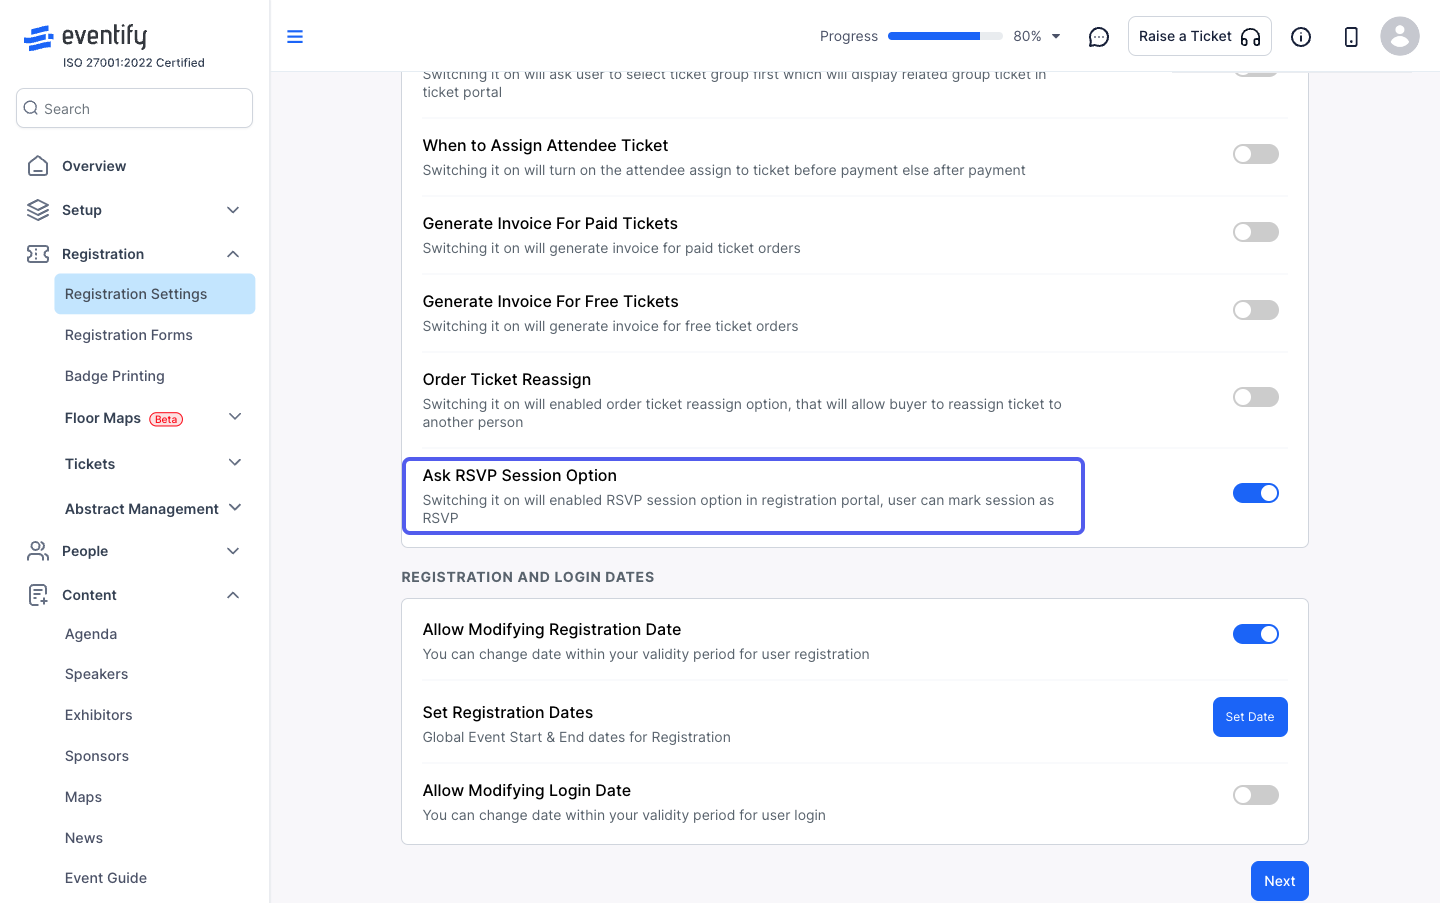Image resolution: width=1440 pixels, height=903 pixels.
Task: Enable Allow Modifying Login Date
Action: click(x=1256, y=795)
